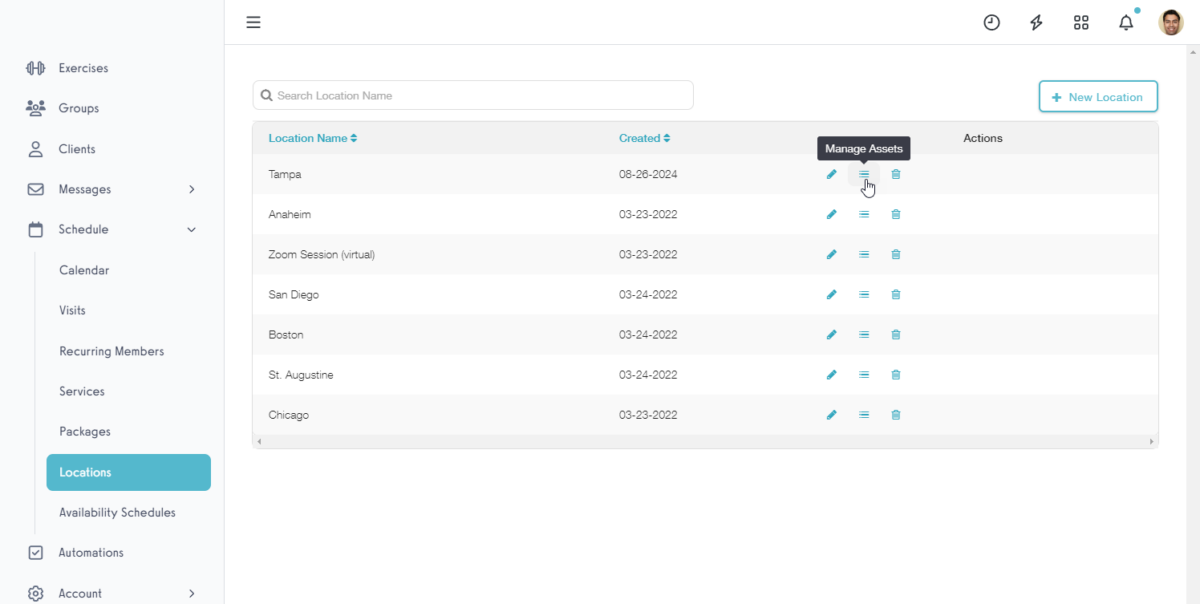Click the clock history icon in the top bar
Viewport: 1200px width, 604px height.
click(x=991, y=21)
